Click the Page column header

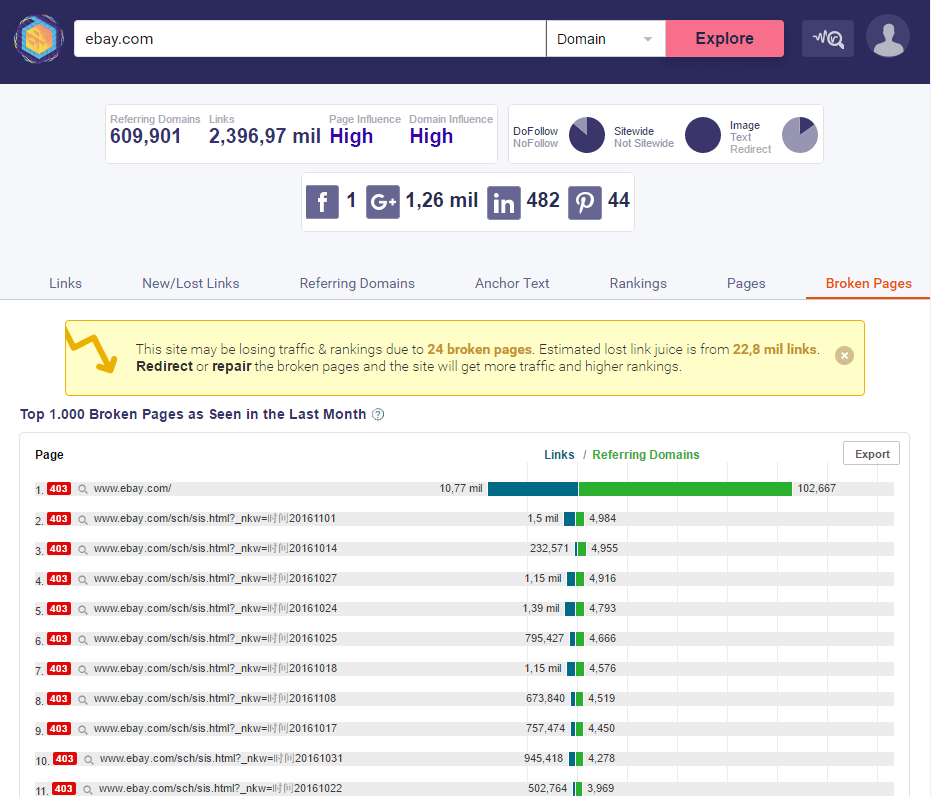pyautogui.click(x=49, y=455)
